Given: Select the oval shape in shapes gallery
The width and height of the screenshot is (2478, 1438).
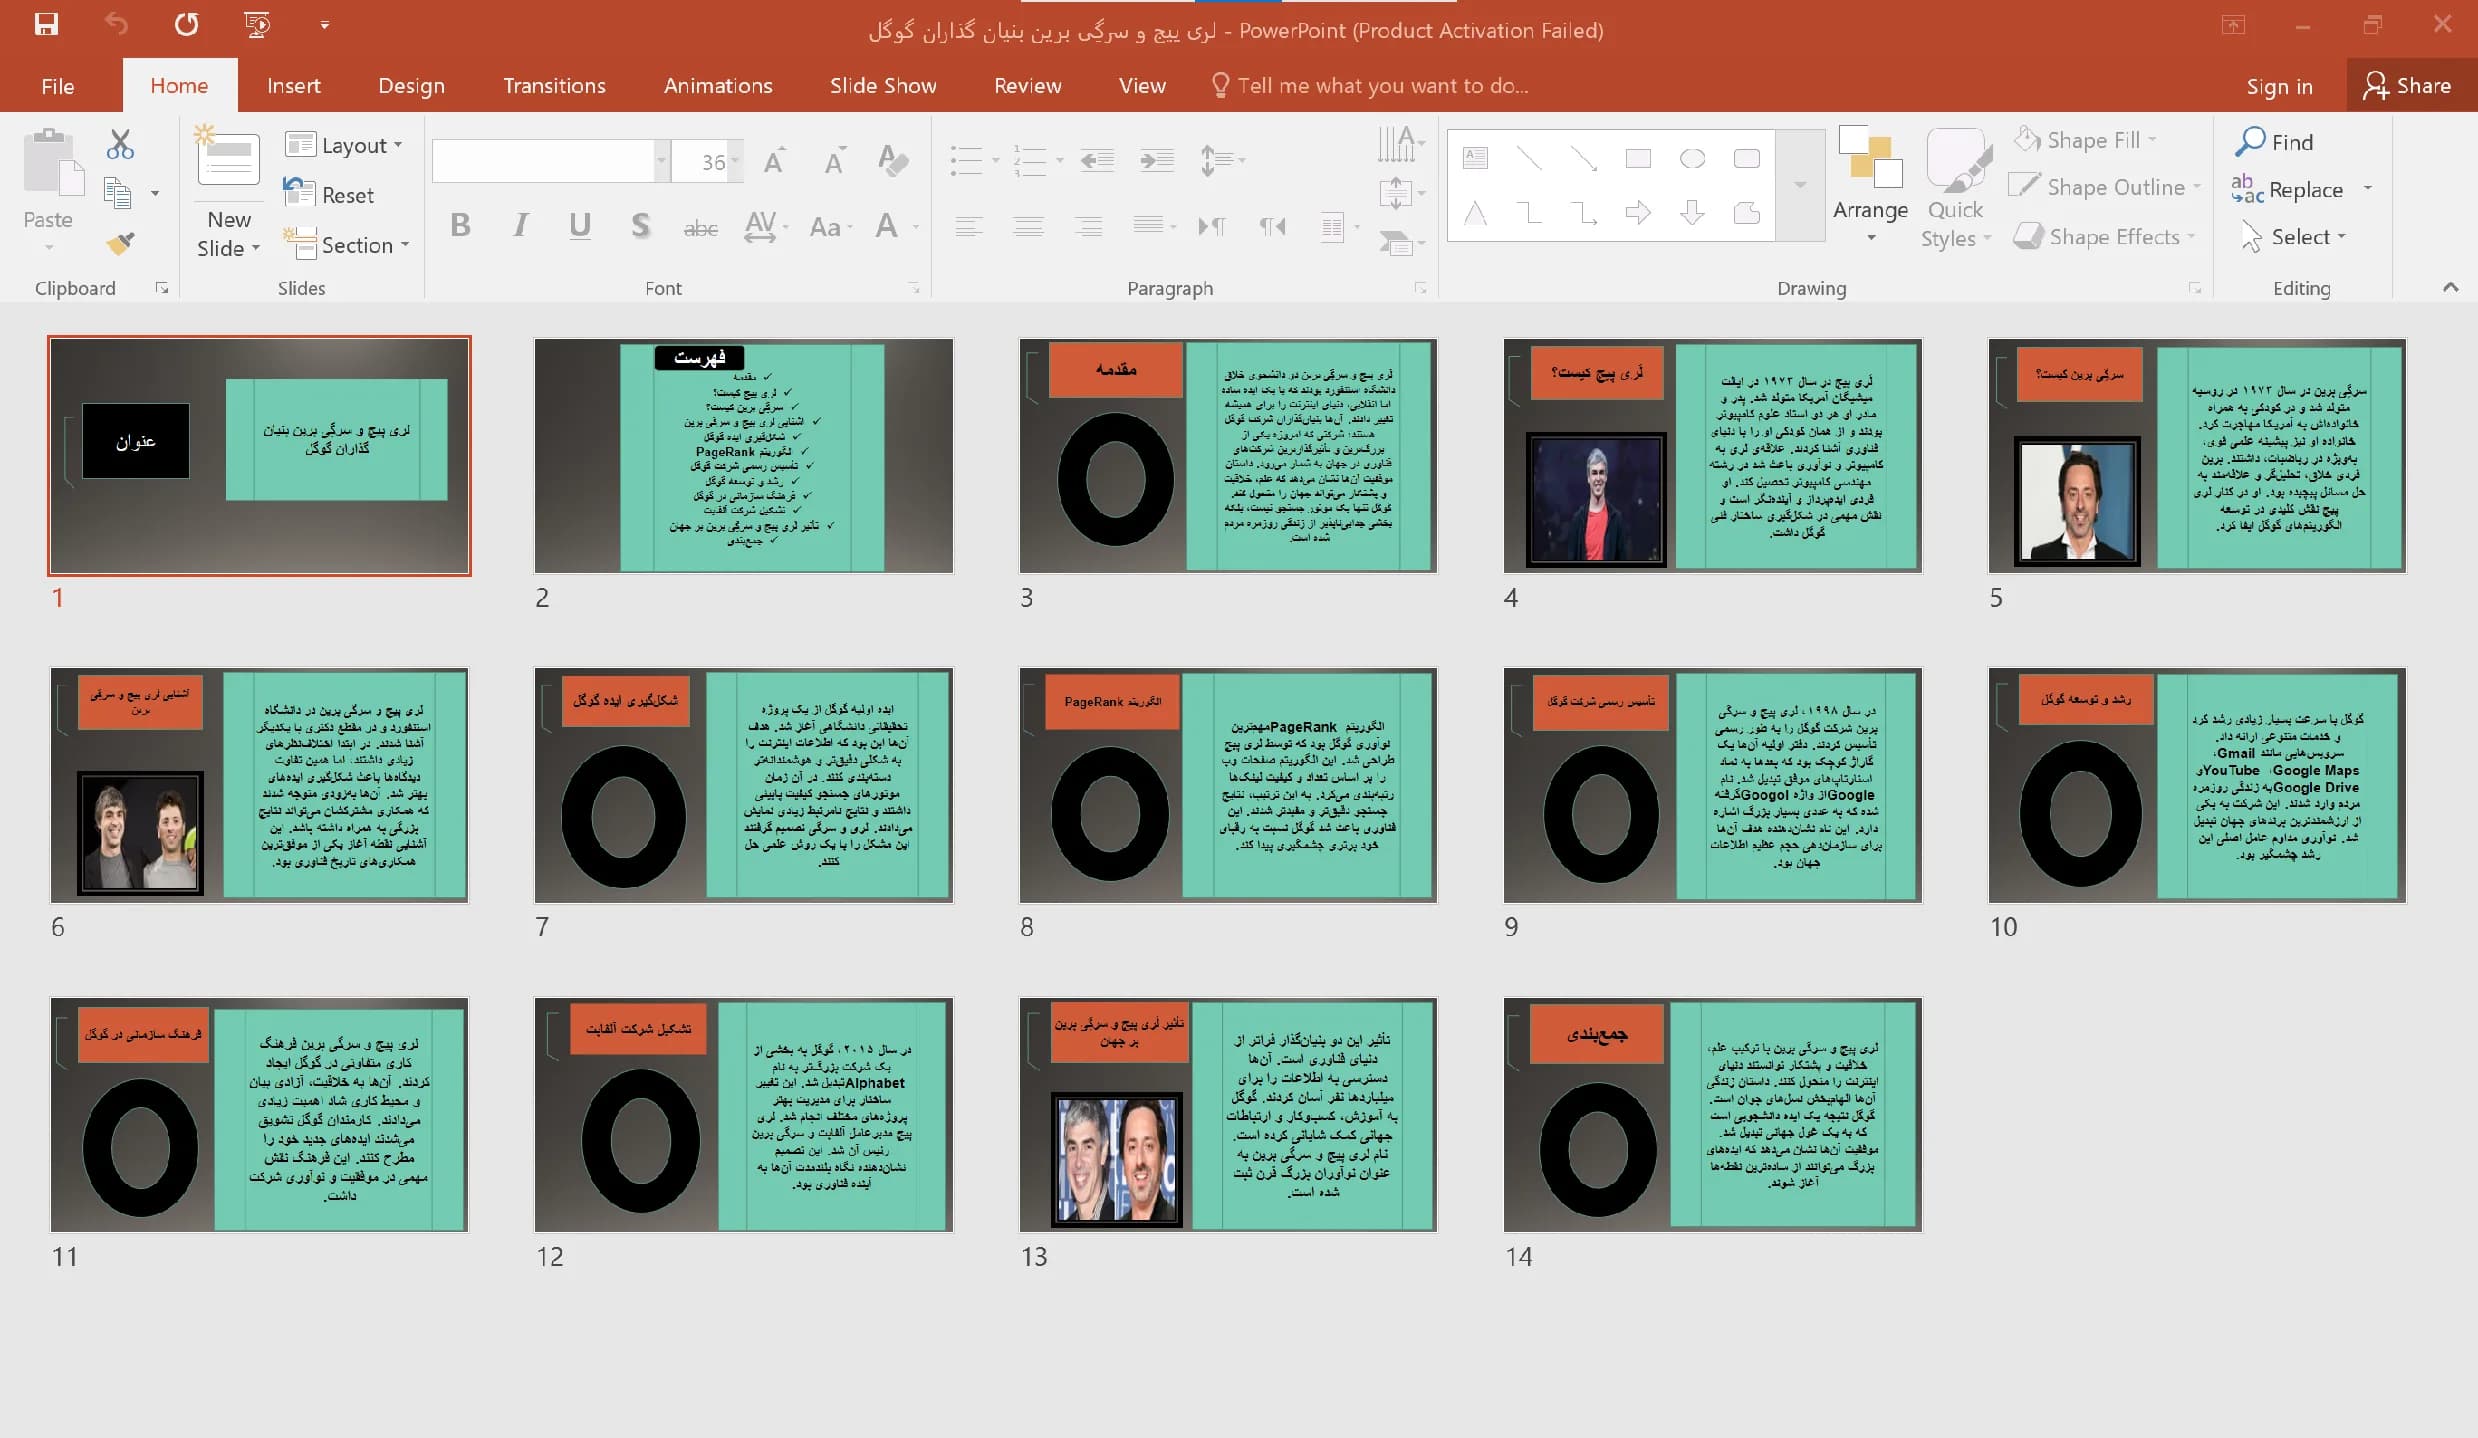Looking at the screenshot, I should [1692, 158].
